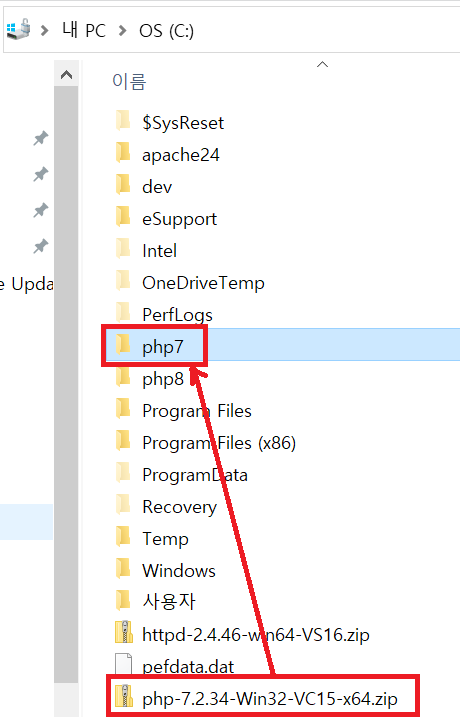Viewport: 460px width, 717px height.
Task: Select the Windows folder icon
Action: pos(123,568)
